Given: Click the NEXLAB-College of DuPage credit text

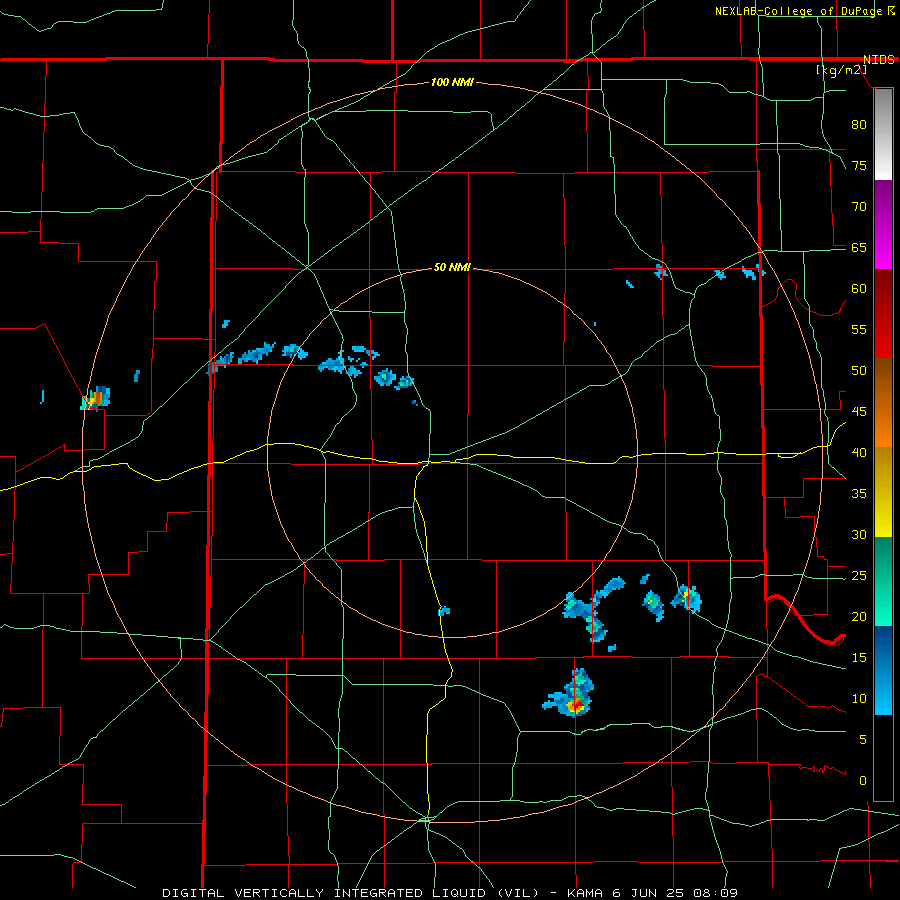Looking at the screenshot, I should click(797, 11).
